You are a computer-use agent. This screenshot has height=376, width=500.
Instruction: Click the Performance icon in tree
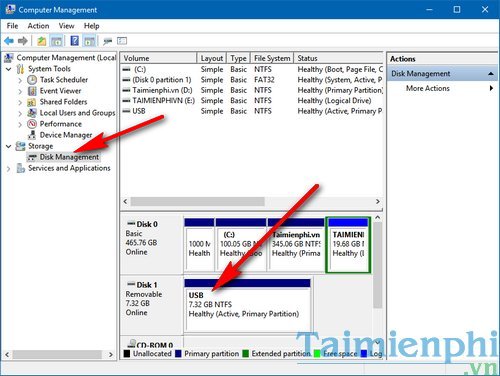point(32,124)
